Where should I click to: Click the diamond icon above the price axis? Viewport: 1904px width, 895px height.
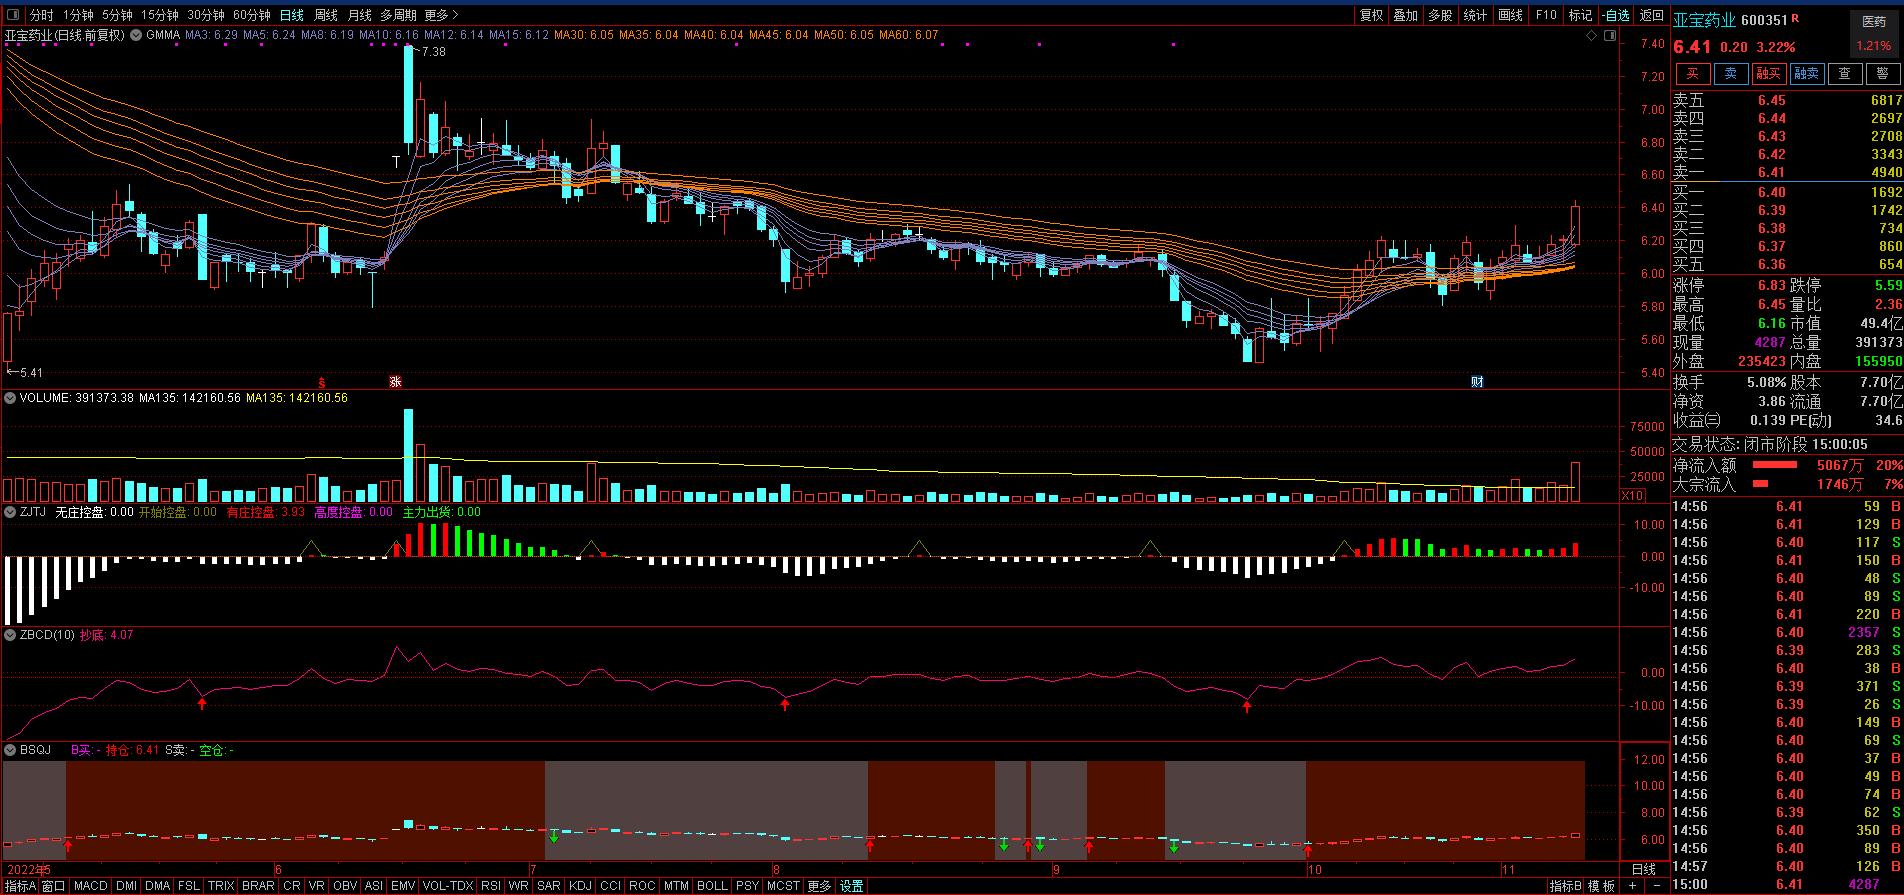pyautogui.click(x=1591, y=36)
